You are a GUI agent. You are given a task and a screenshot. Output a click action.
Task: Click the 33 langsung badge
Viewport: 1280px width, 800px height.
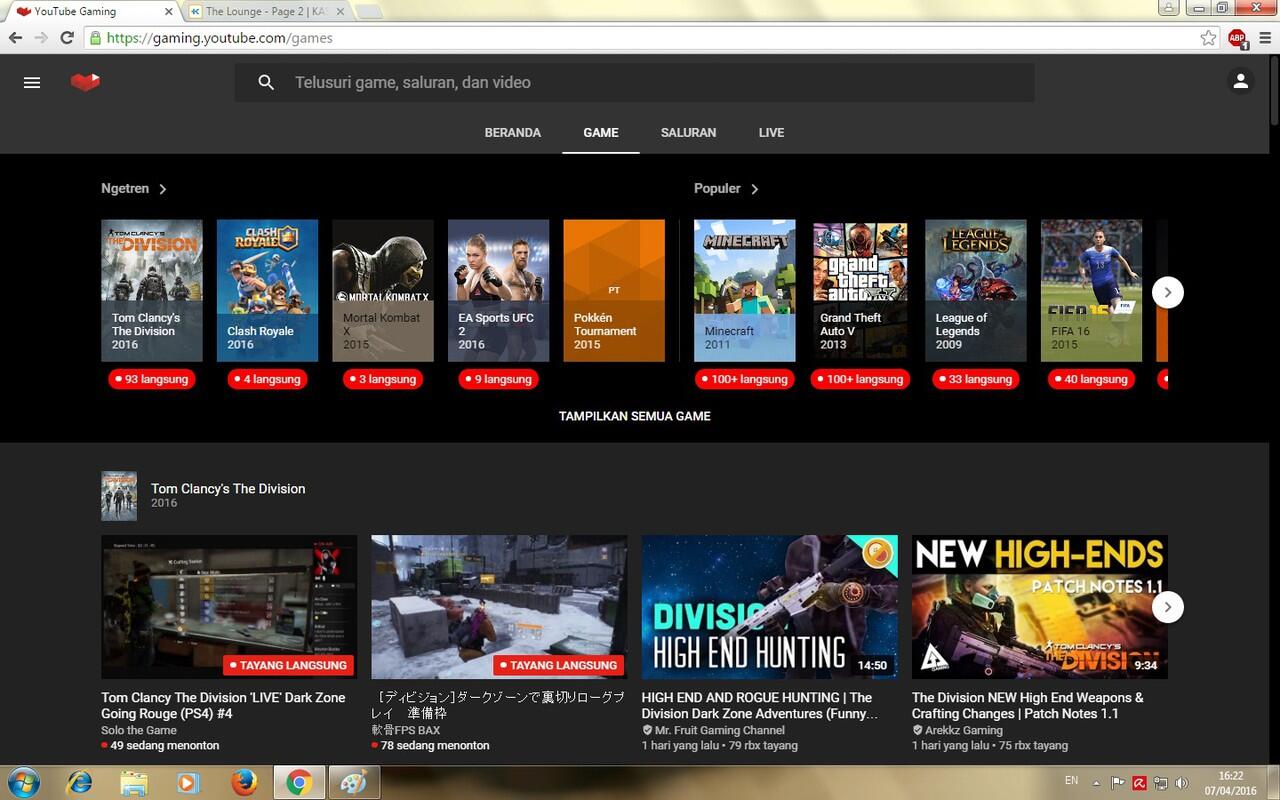click(x=976, y=379)
